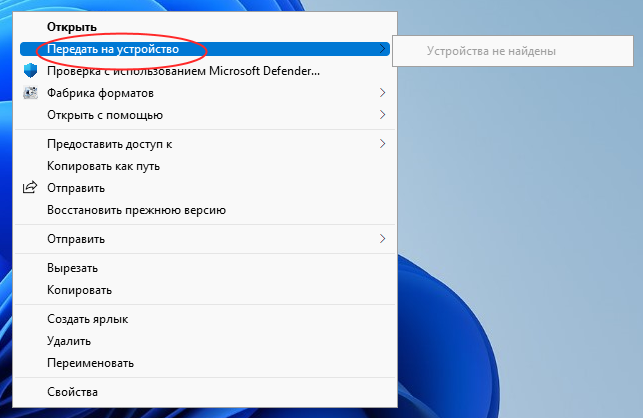Screen dimensions: 643x418
Task: Click Копировать in the context menu
Action: (x=205, y=290)
